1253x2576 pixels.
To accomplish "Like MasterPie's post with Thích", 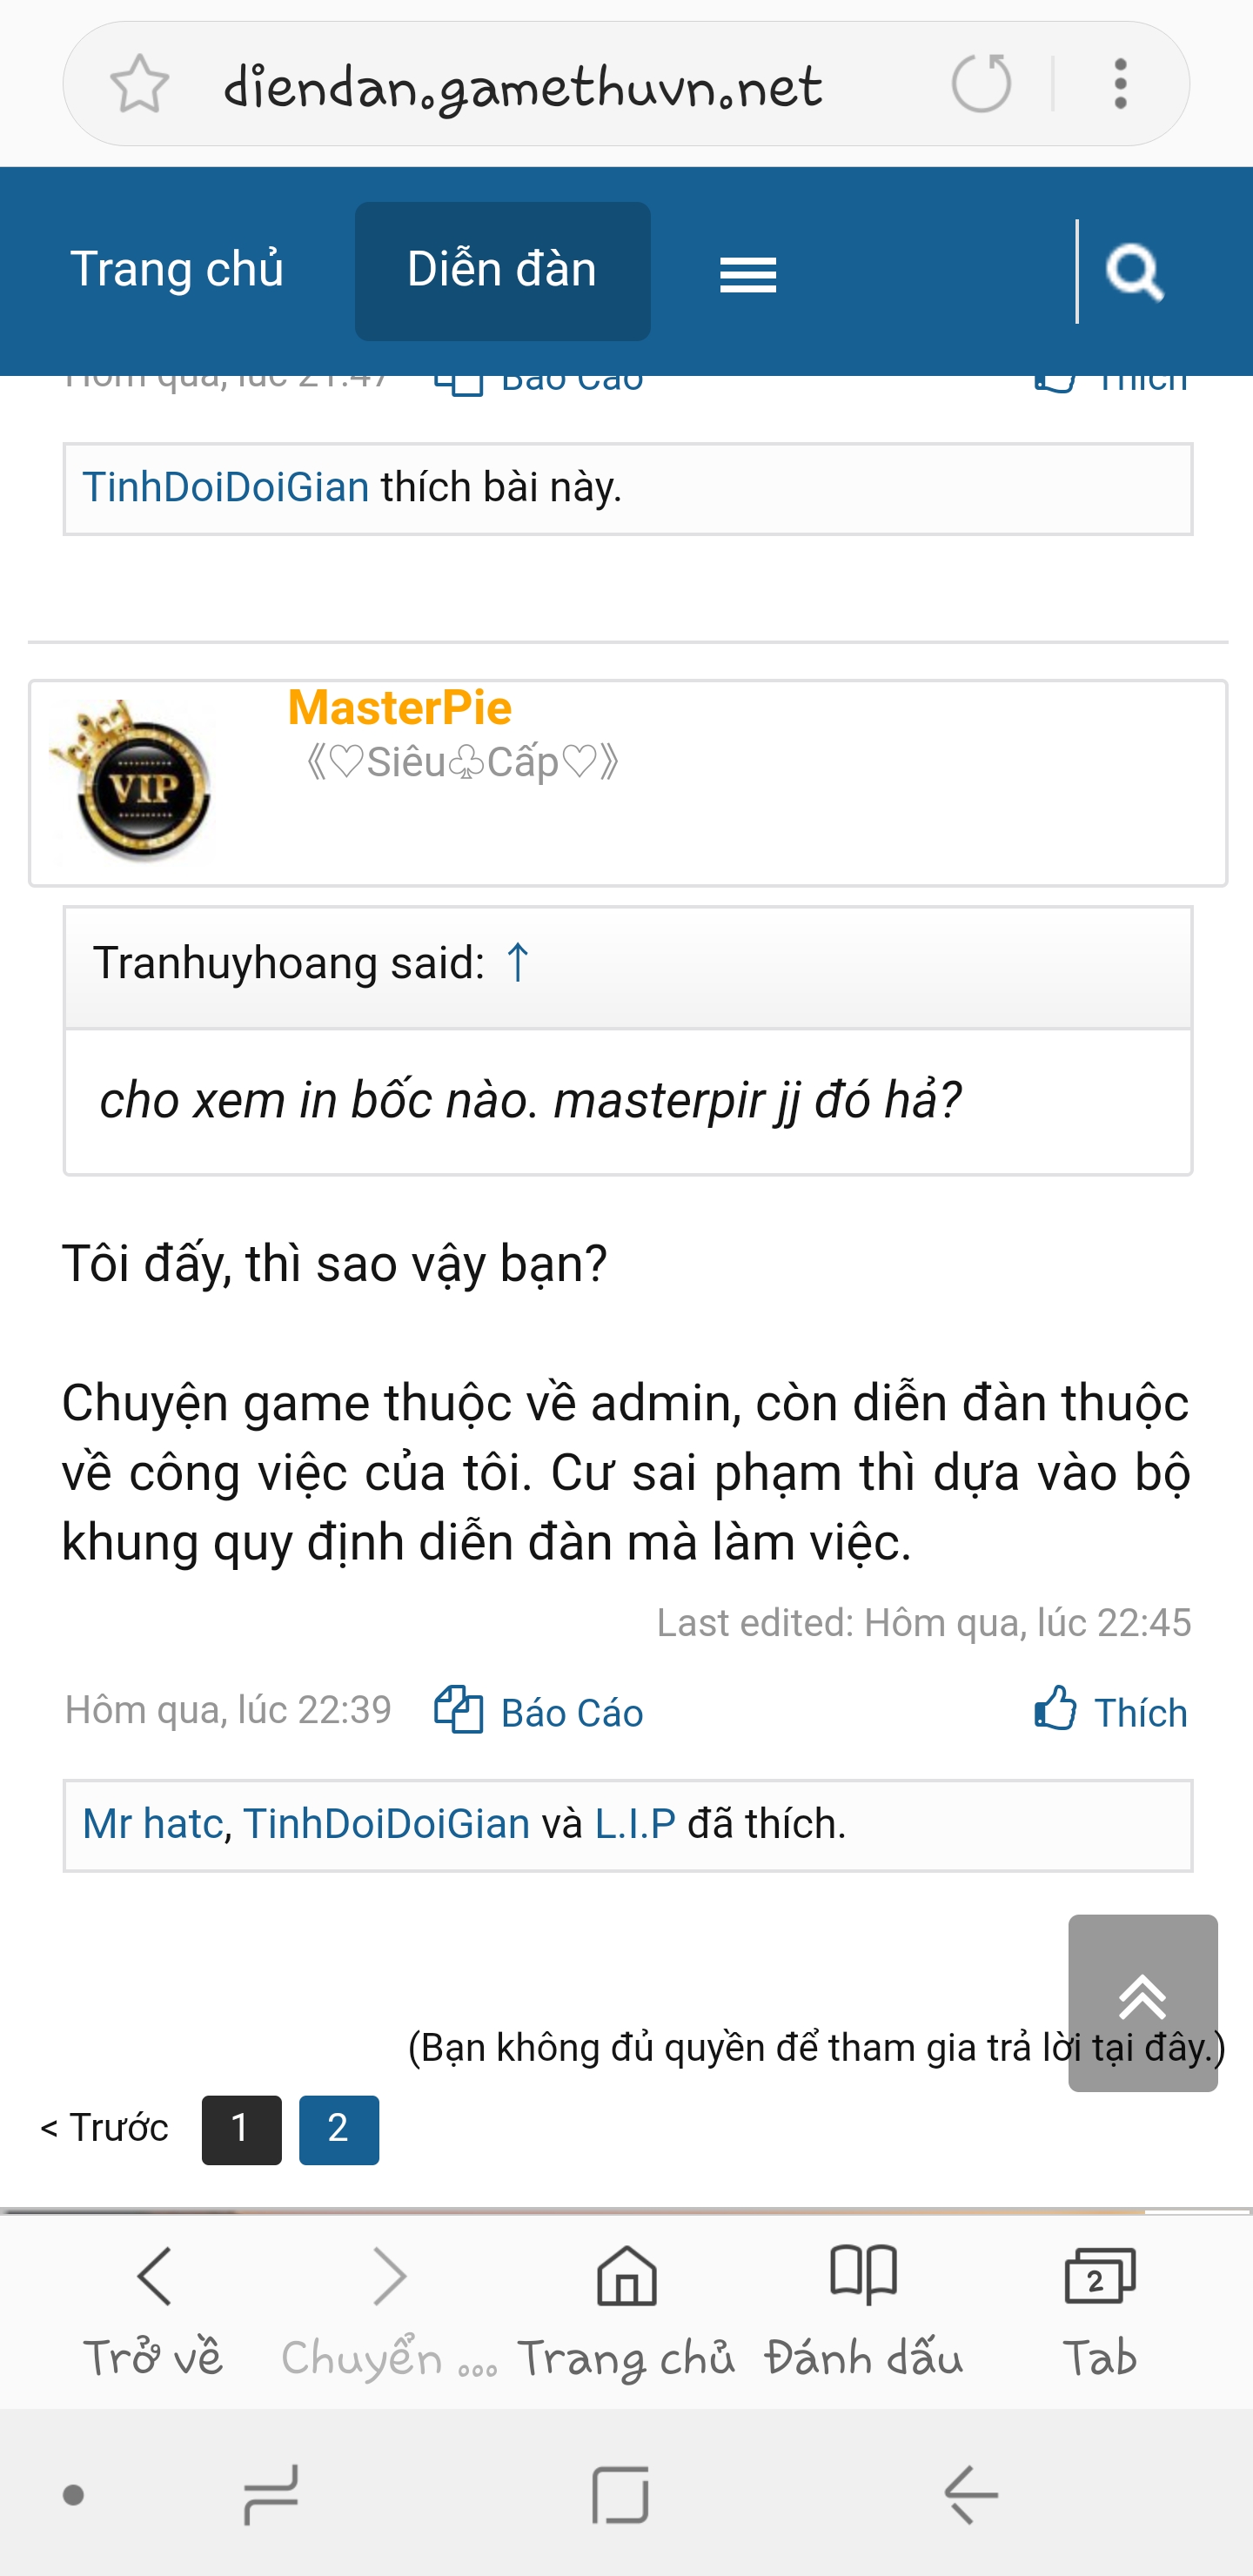I will pos(1110,1711).
